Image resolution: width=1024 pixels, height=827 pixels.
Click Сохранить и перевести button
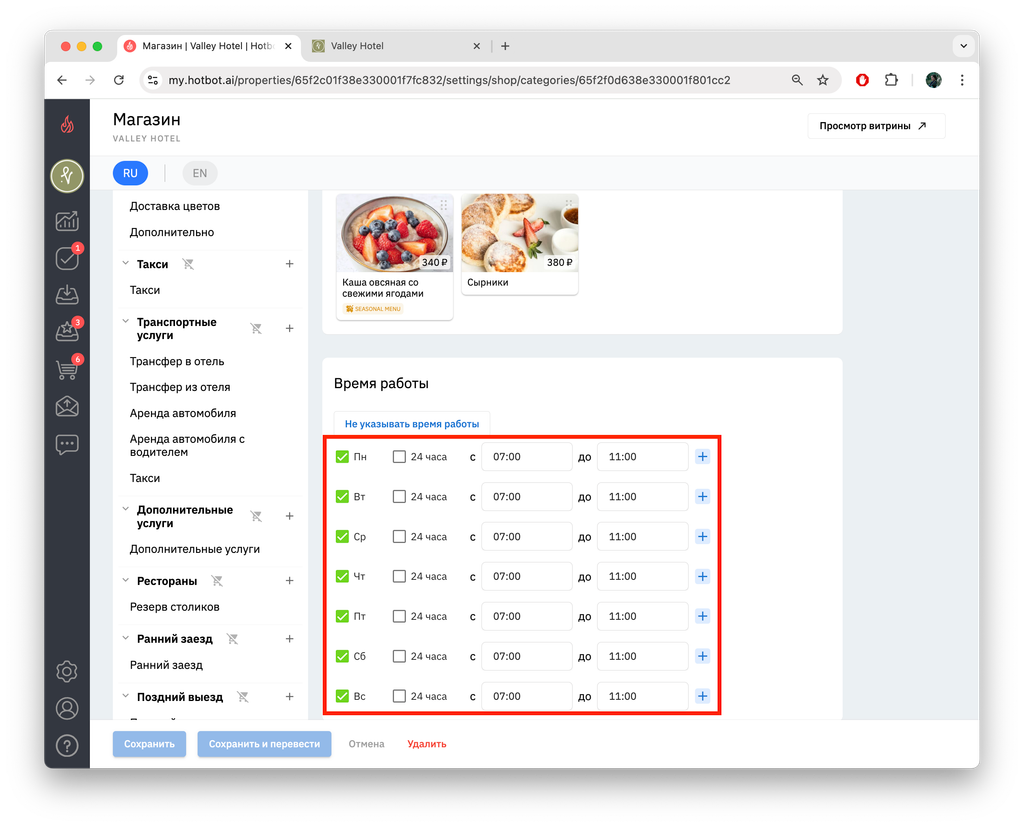pyautogui.click(x=264, y=744)
